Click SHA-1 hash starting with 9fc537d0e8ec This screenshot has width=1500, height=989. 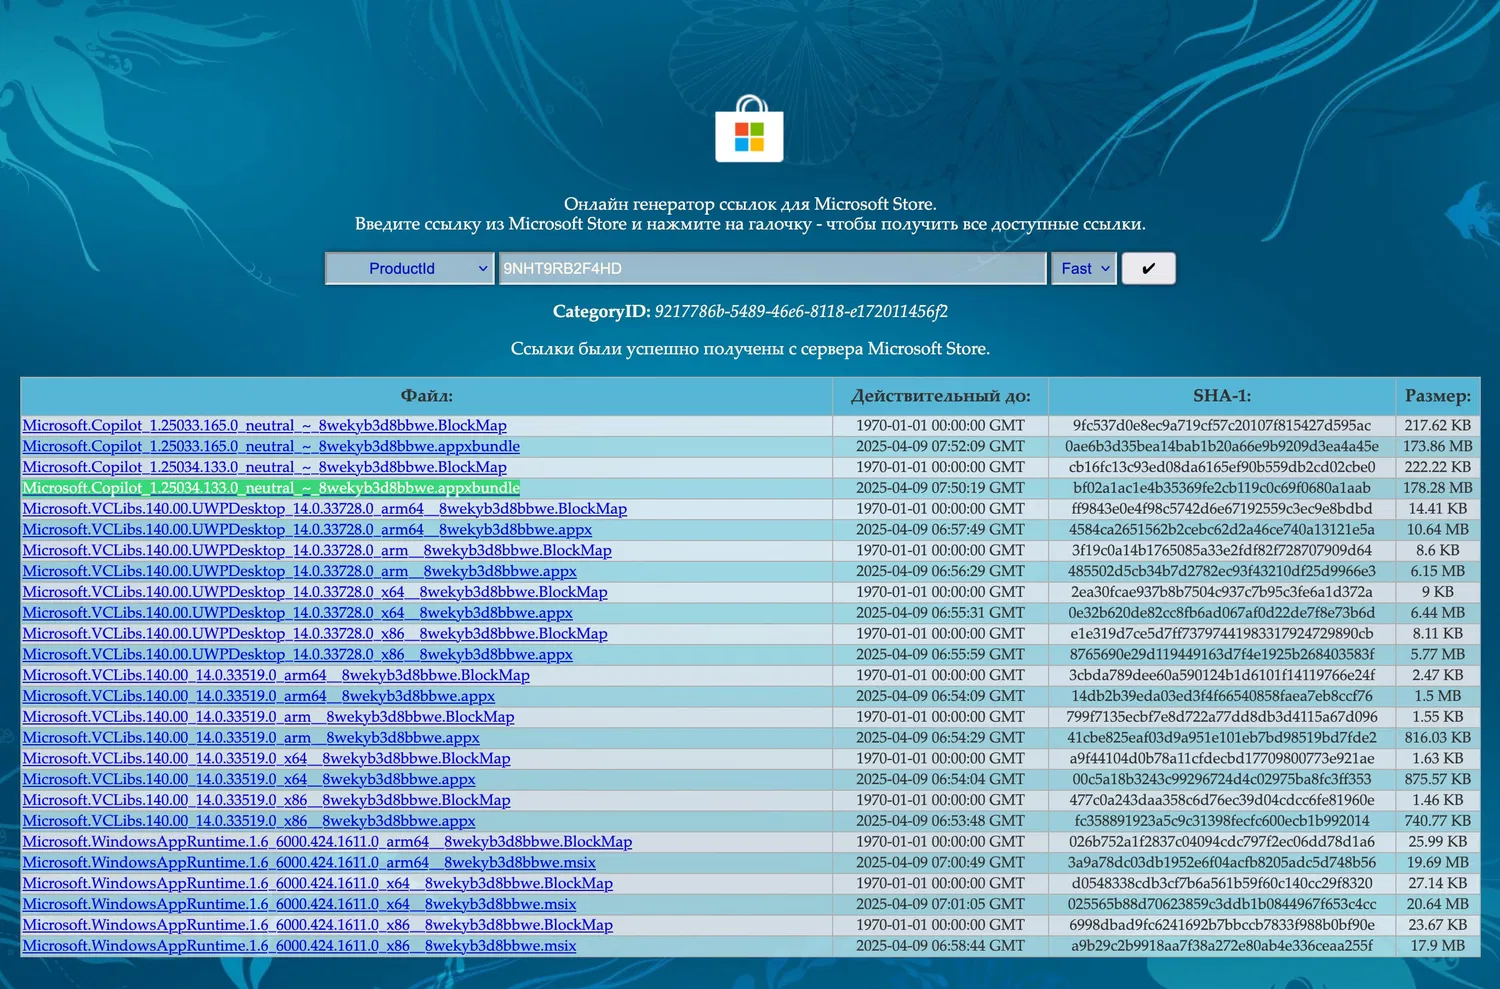pos(1222,425)
